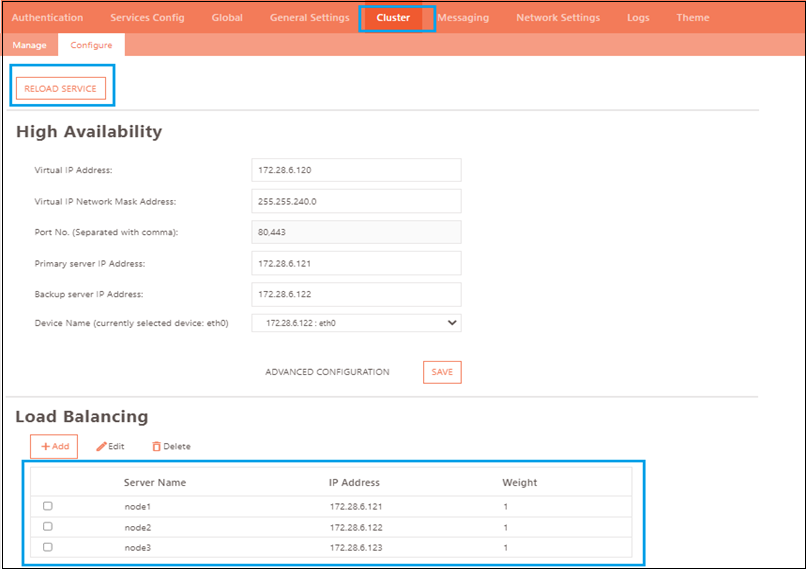Open the Logs tab
This screenshot has width=806, height=569.
[638, 17]
